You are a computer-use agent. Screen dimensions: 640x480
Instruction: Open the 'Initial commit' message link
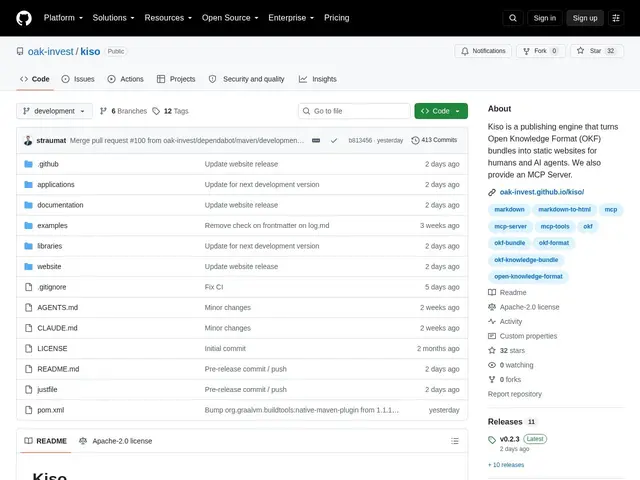[225, 349]
